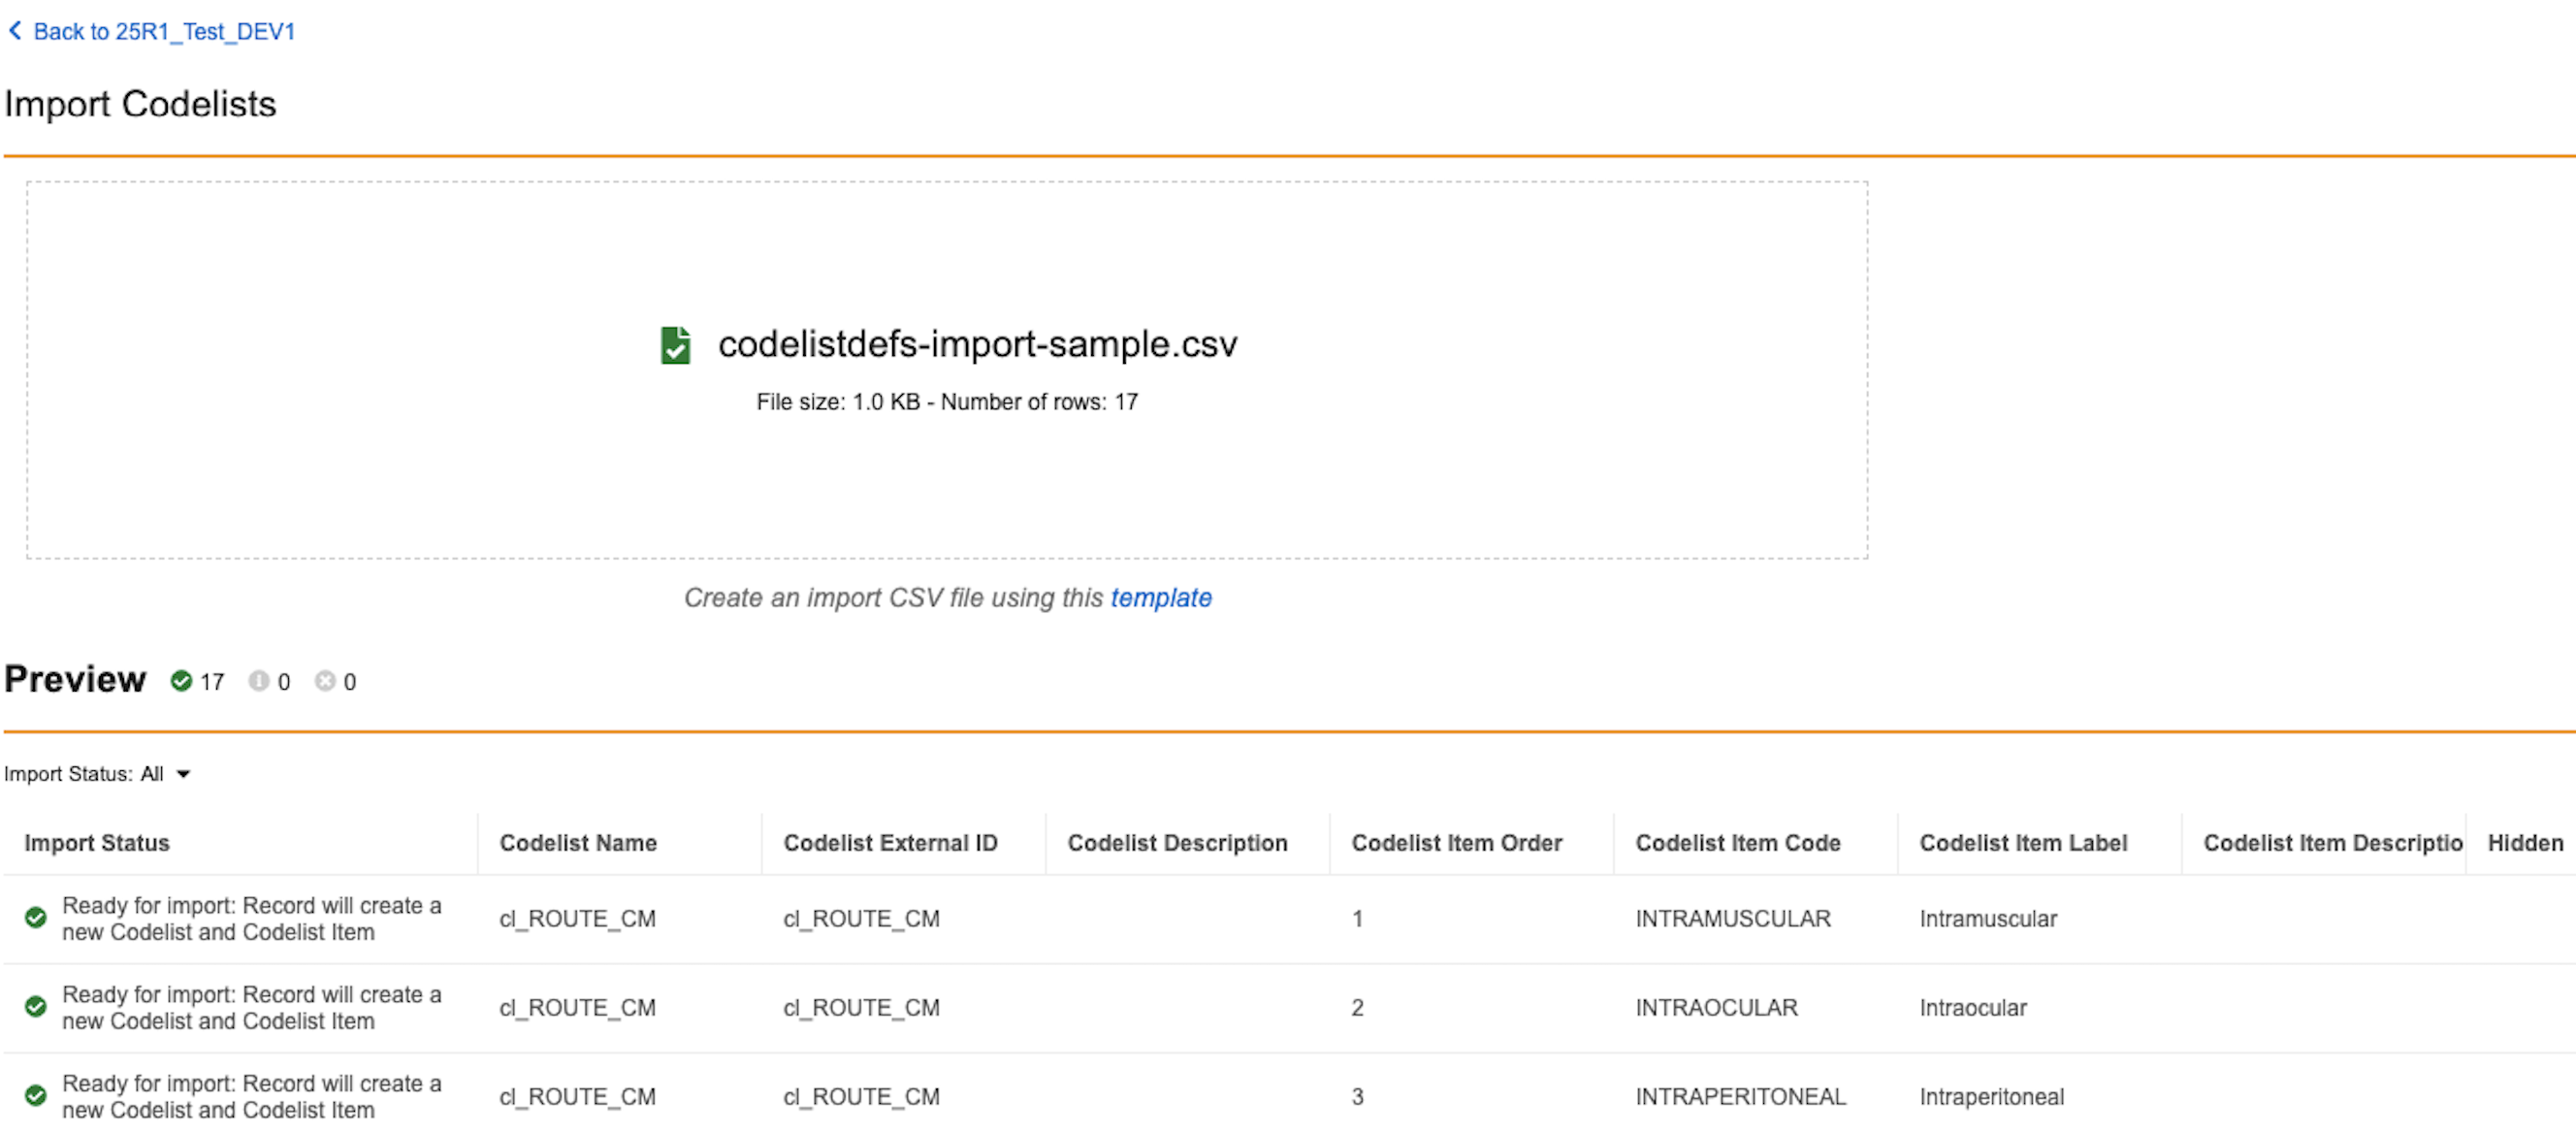Screen dimensions: 2576x1133
Task: Click the INTRAPERITONEAL row green status icon
Action: click(x=36, y=1096)
